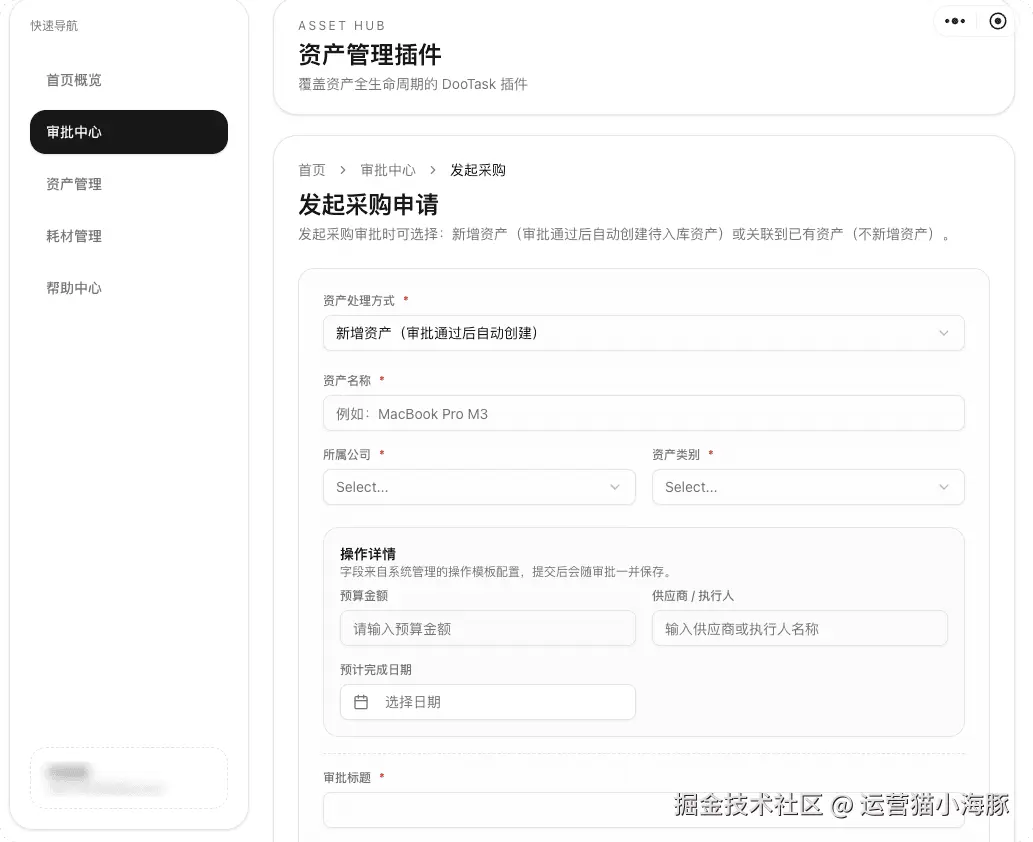Click the 资产处理方式 field label
Viewport: 1033px width, 842px height.
358,300
